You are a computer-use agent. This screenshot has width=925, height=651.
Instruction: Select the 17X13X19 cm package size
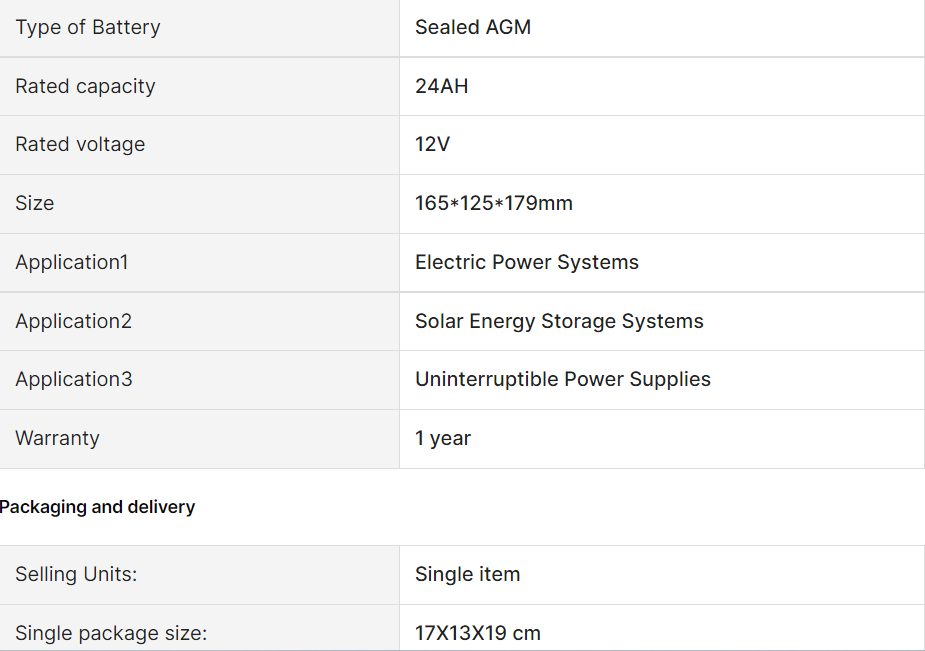click(x=477, y=633)
